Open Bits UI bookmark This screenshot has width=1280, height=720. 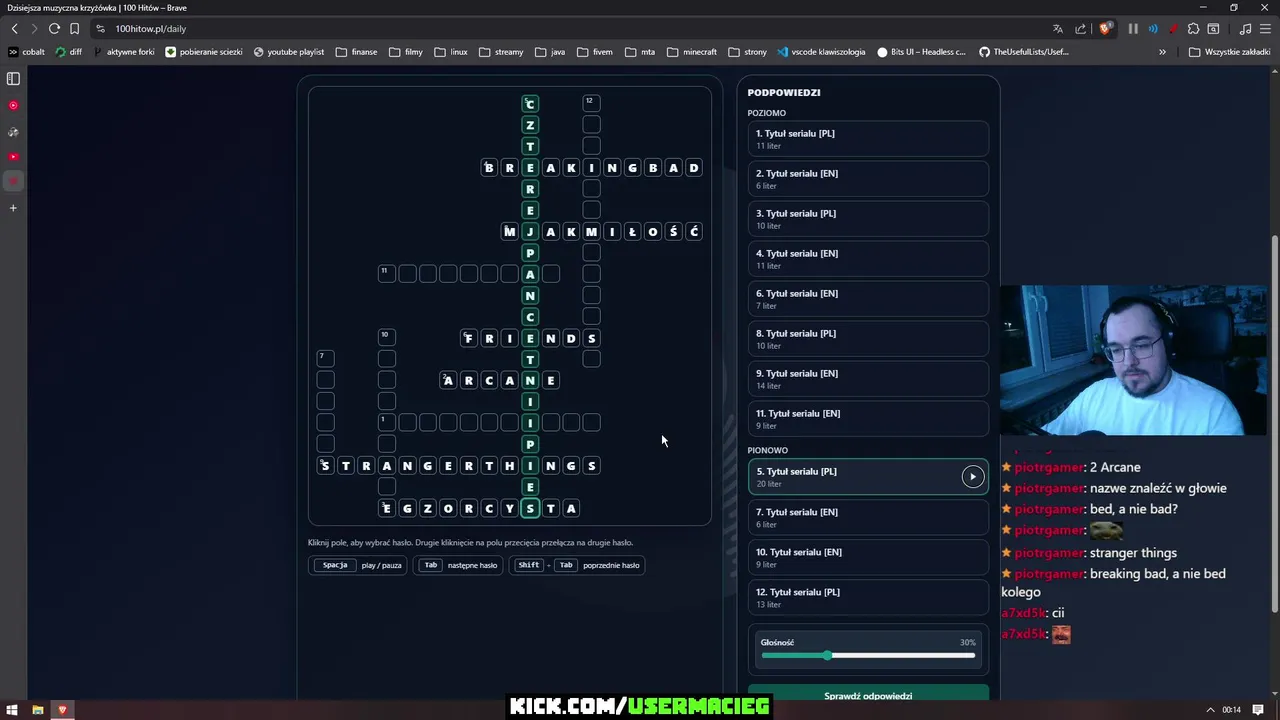pyautogui.click(x=921, y=52)
